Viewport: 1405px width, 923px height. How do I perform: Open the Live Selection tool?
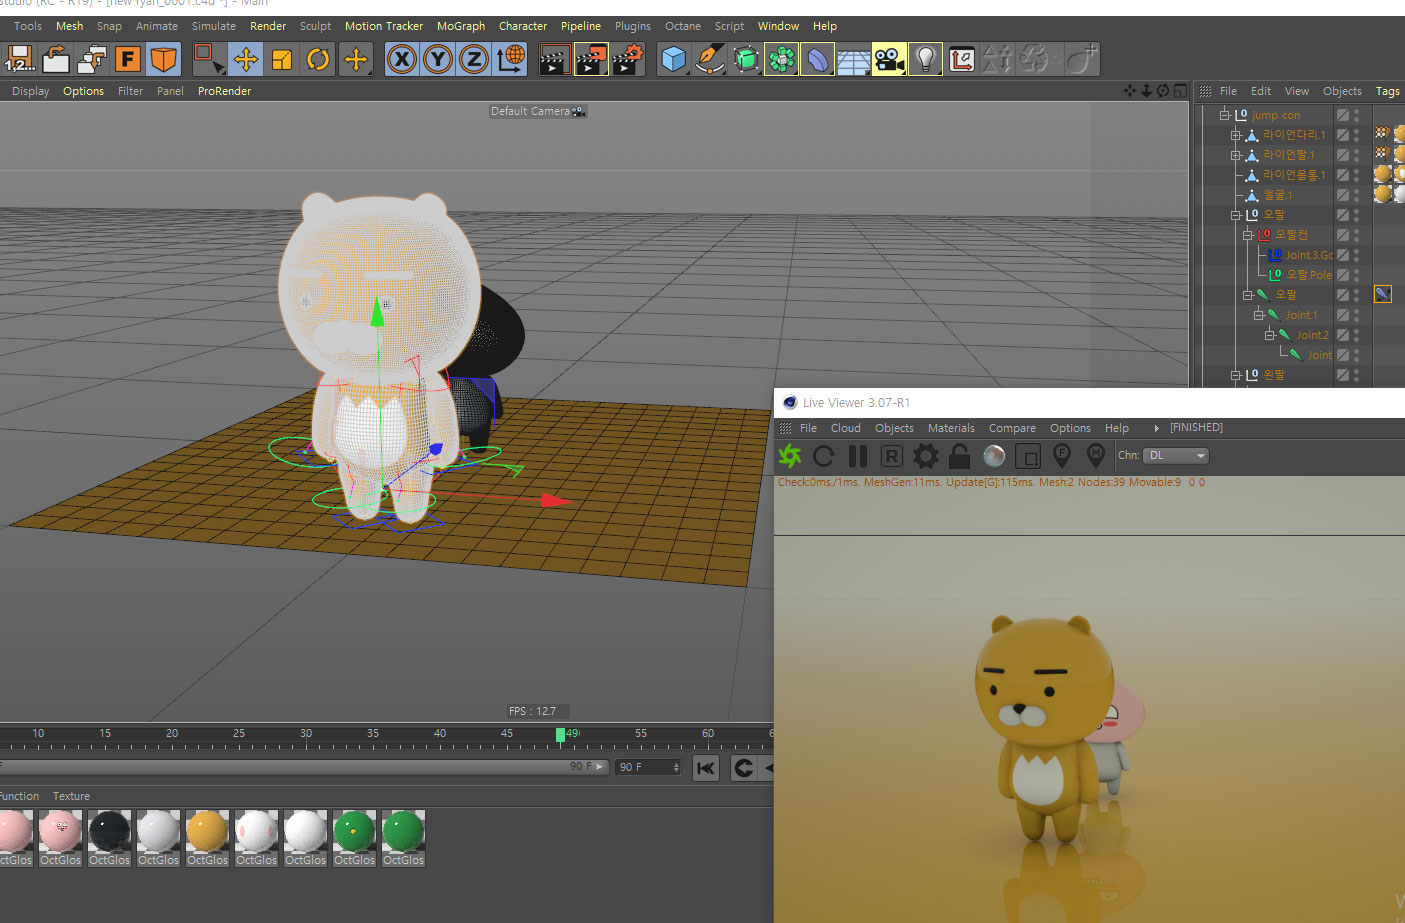click(x=208, y=60)
